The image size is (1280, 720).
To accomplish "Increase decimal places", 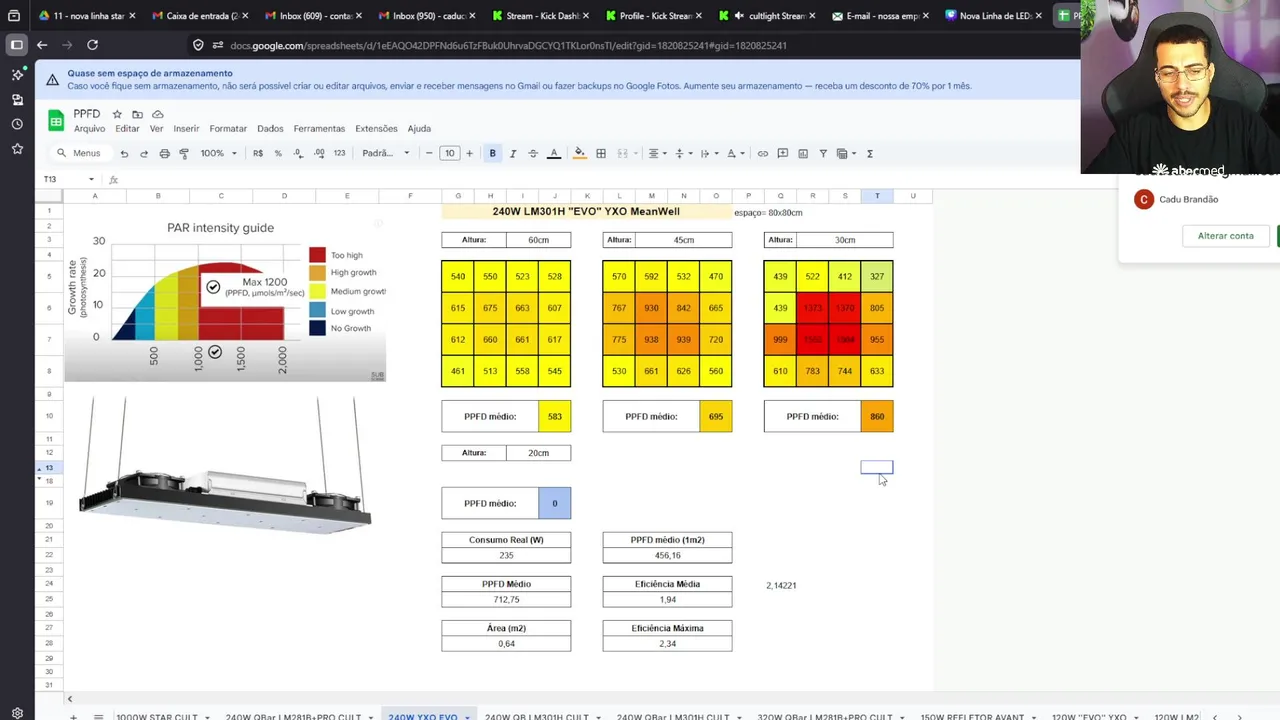I will 319,153.
